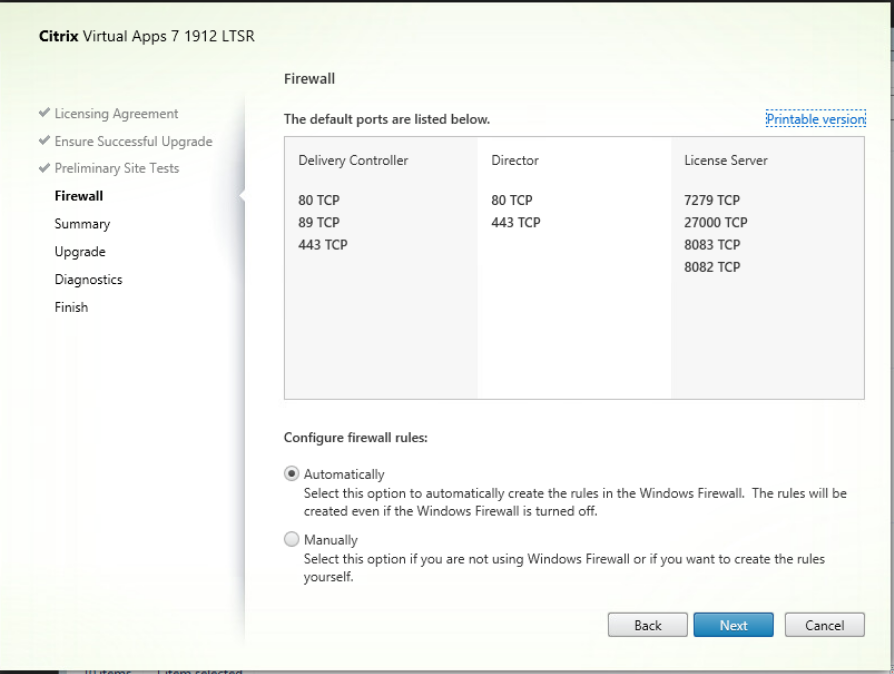Click 7279 TCP under License Server
894x674 pixels.
pyautogui.click(x=712, y=200)
